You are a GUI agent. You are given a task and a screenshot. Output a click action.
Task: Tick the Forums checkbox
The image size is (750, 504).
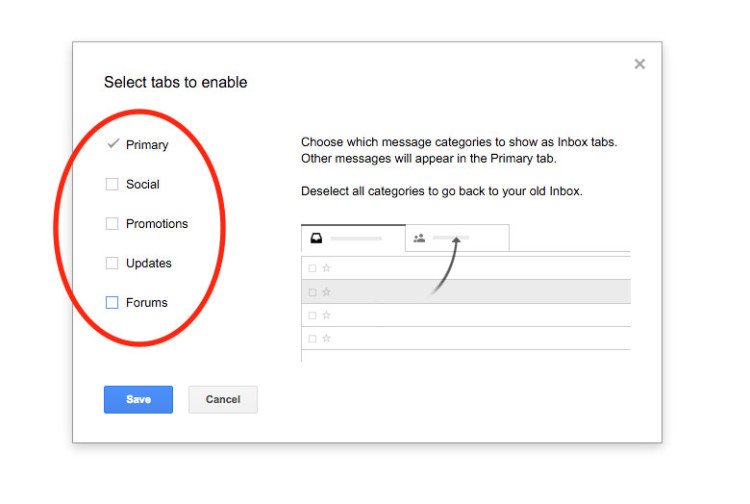112,302
